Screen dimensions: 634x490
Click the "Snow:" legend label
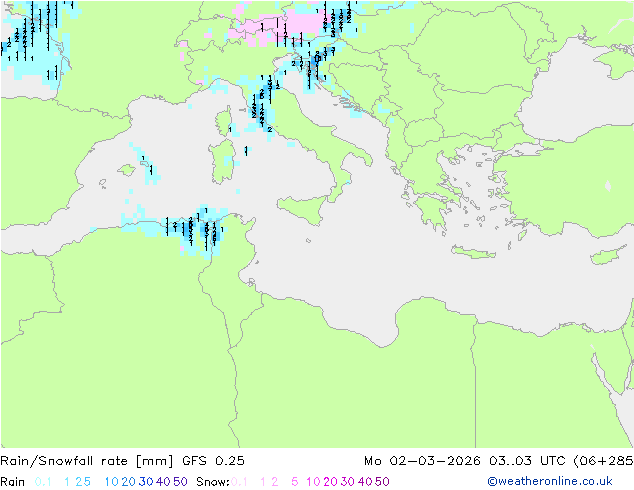pyautogui.click(x=213, y=482)
